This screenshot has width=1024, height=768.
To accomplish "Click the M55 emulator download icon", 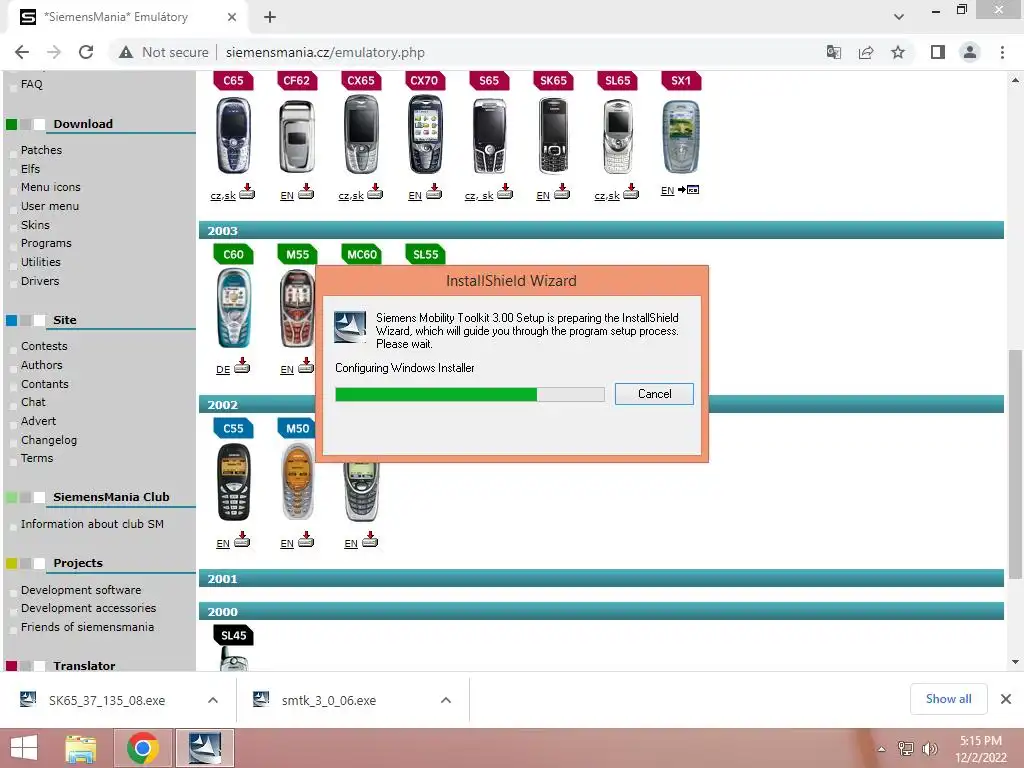I will pyautogui.click(x=306, y=365).
